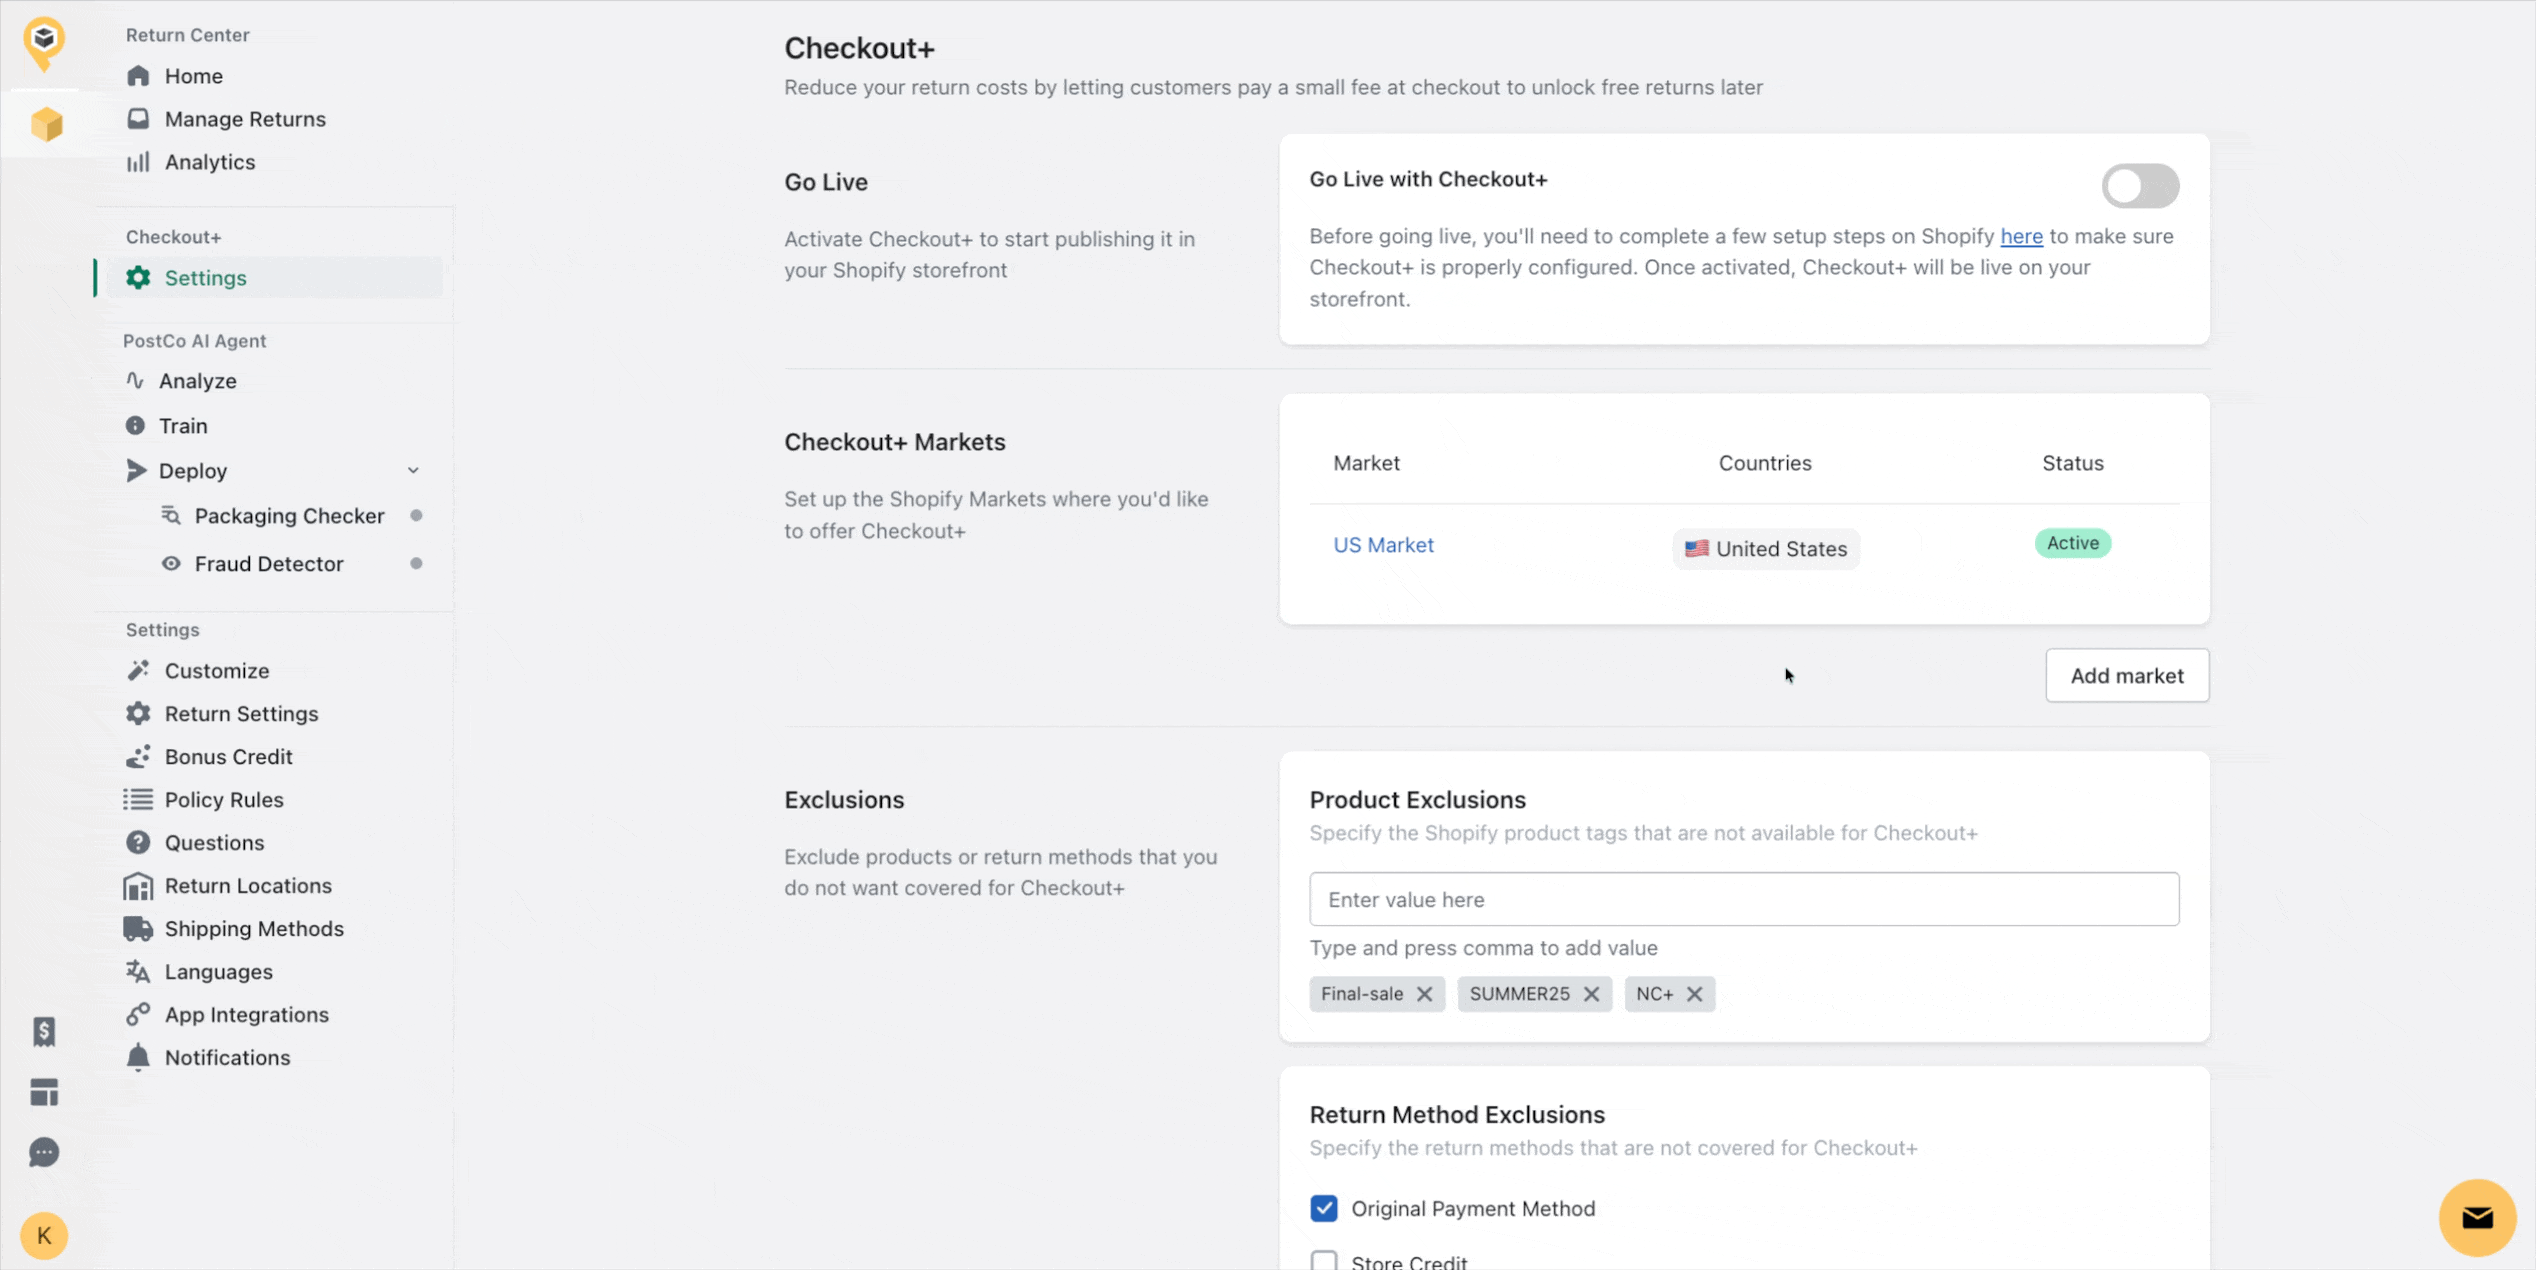Uncheck Original Payment Method checkbox
This screenshot has height=1270, width=2536.
point(1324,1208)
